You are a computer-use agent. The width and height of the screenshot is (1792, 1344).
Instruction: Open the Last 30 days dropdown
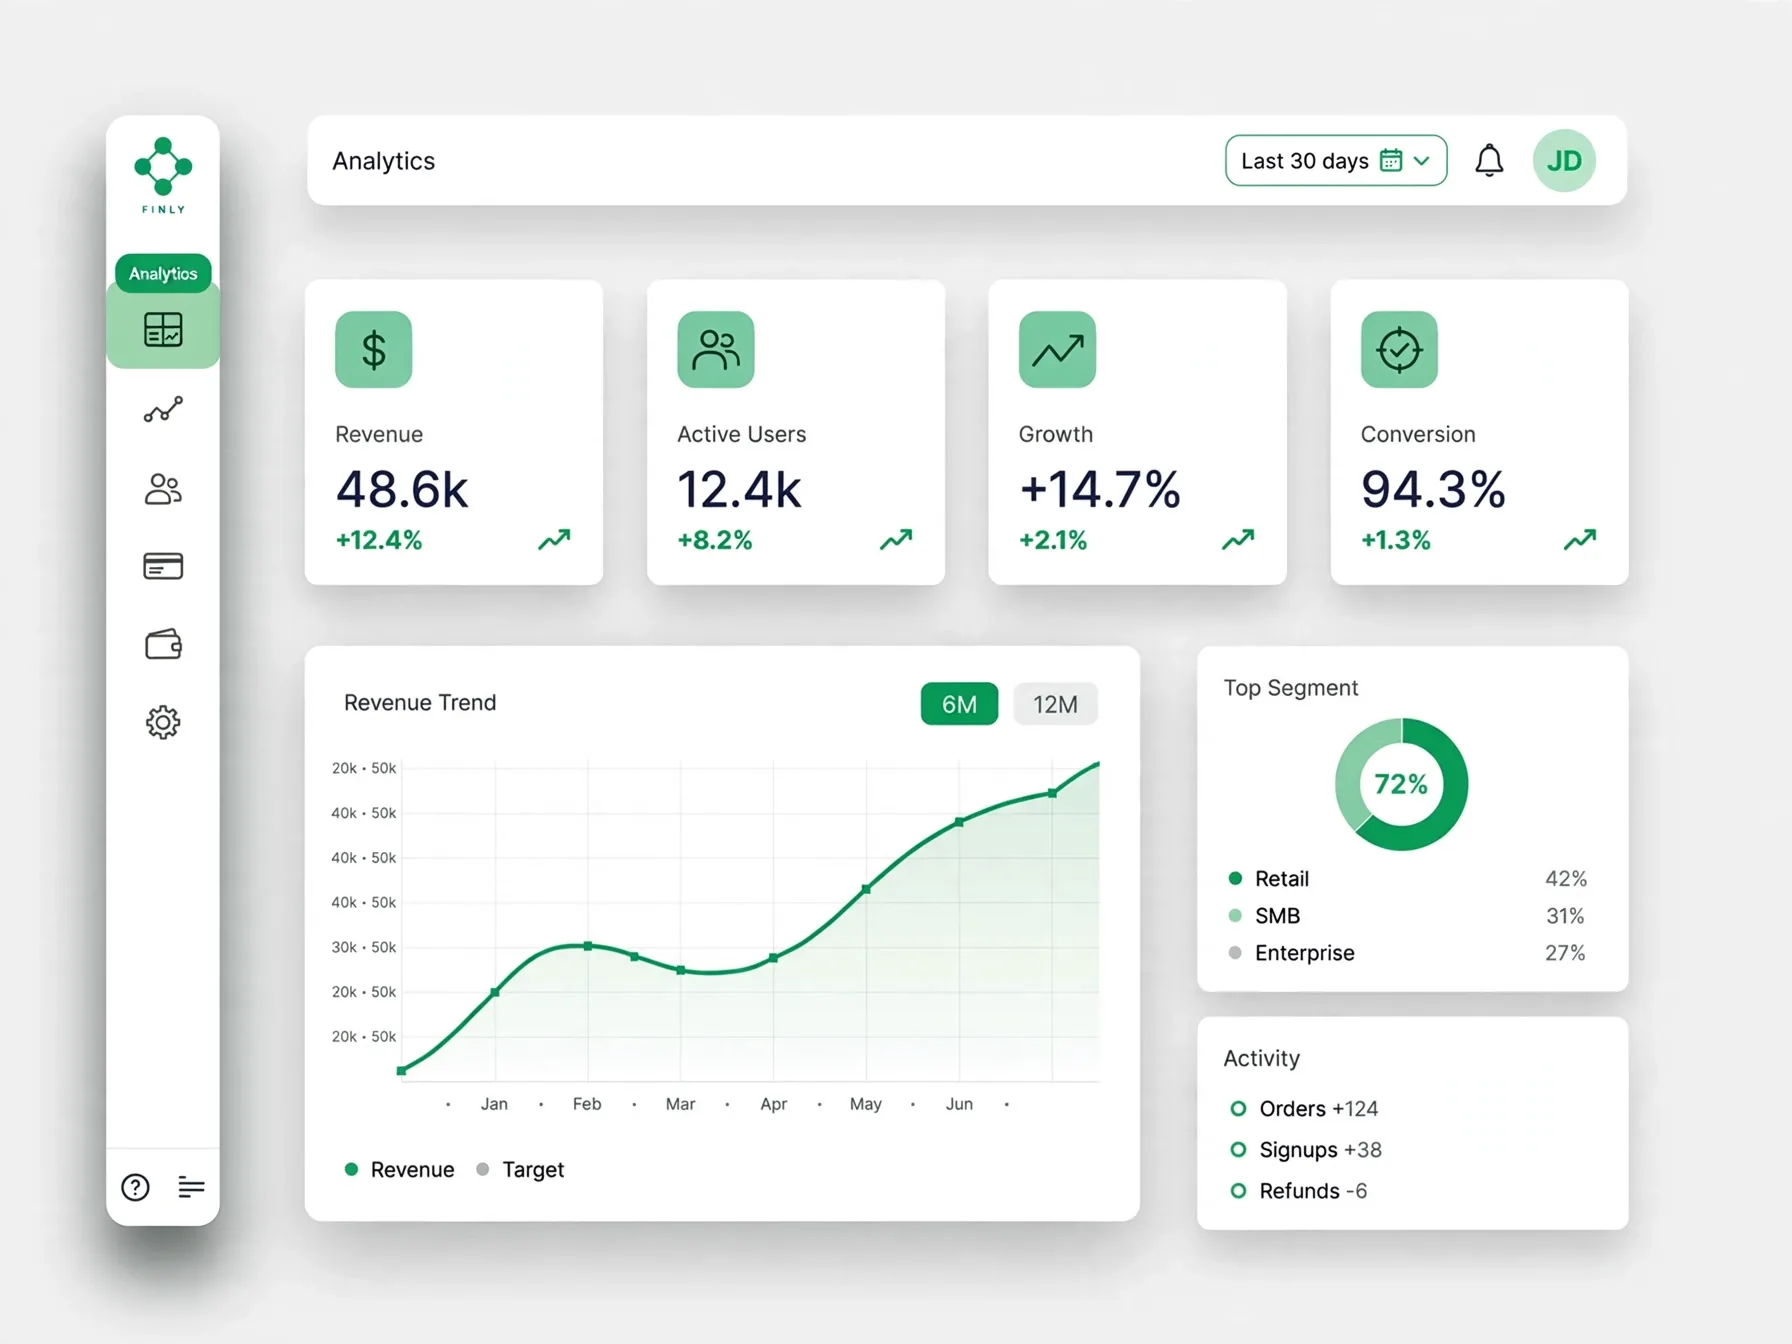(1336, 160)
